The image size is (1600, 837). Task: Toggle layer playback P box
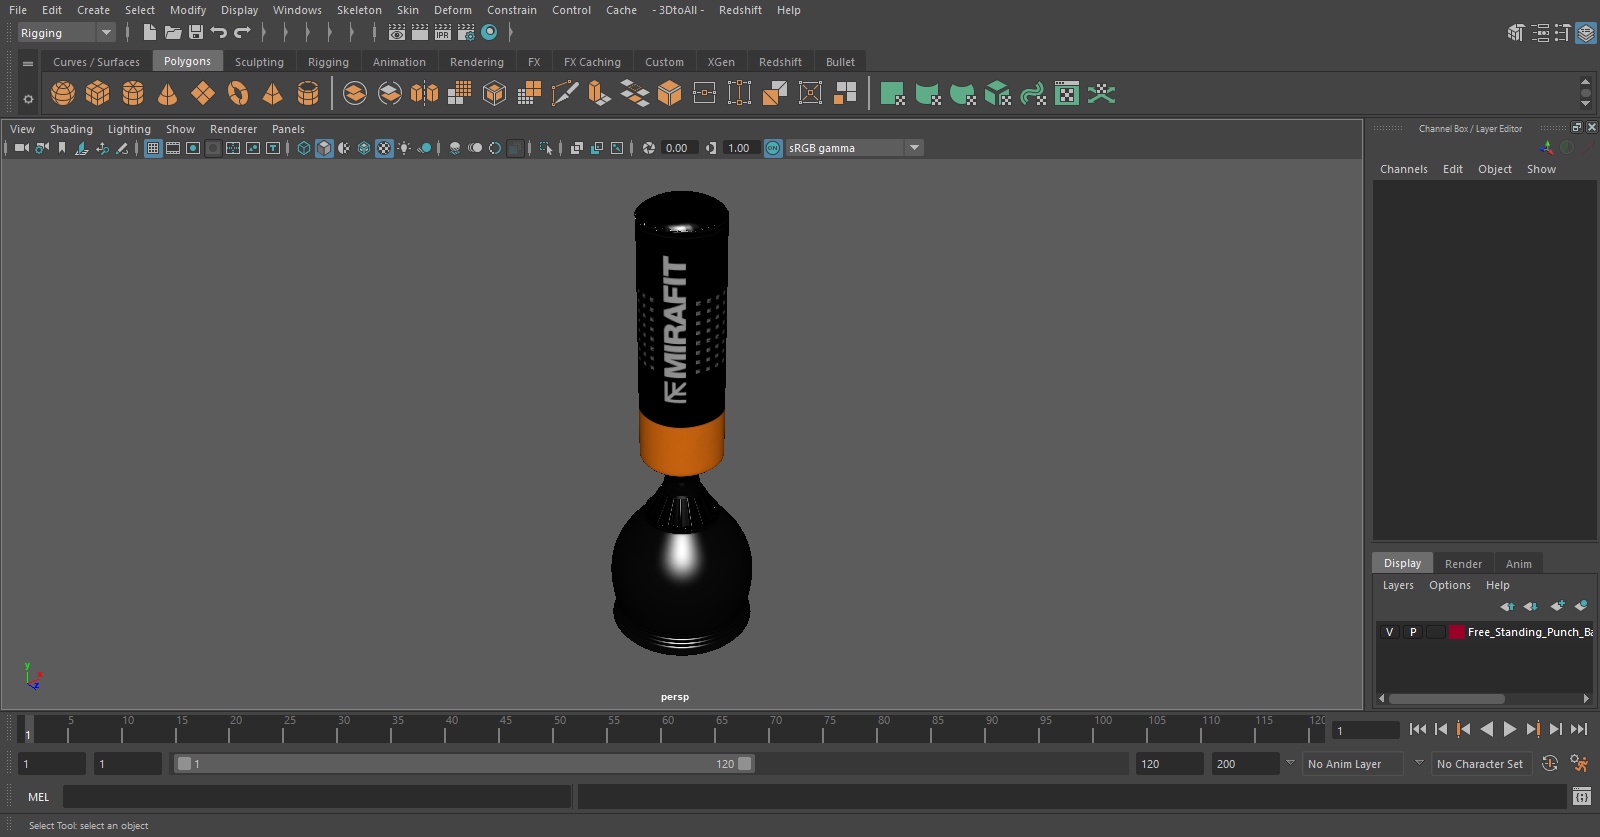click(1413, 632)
